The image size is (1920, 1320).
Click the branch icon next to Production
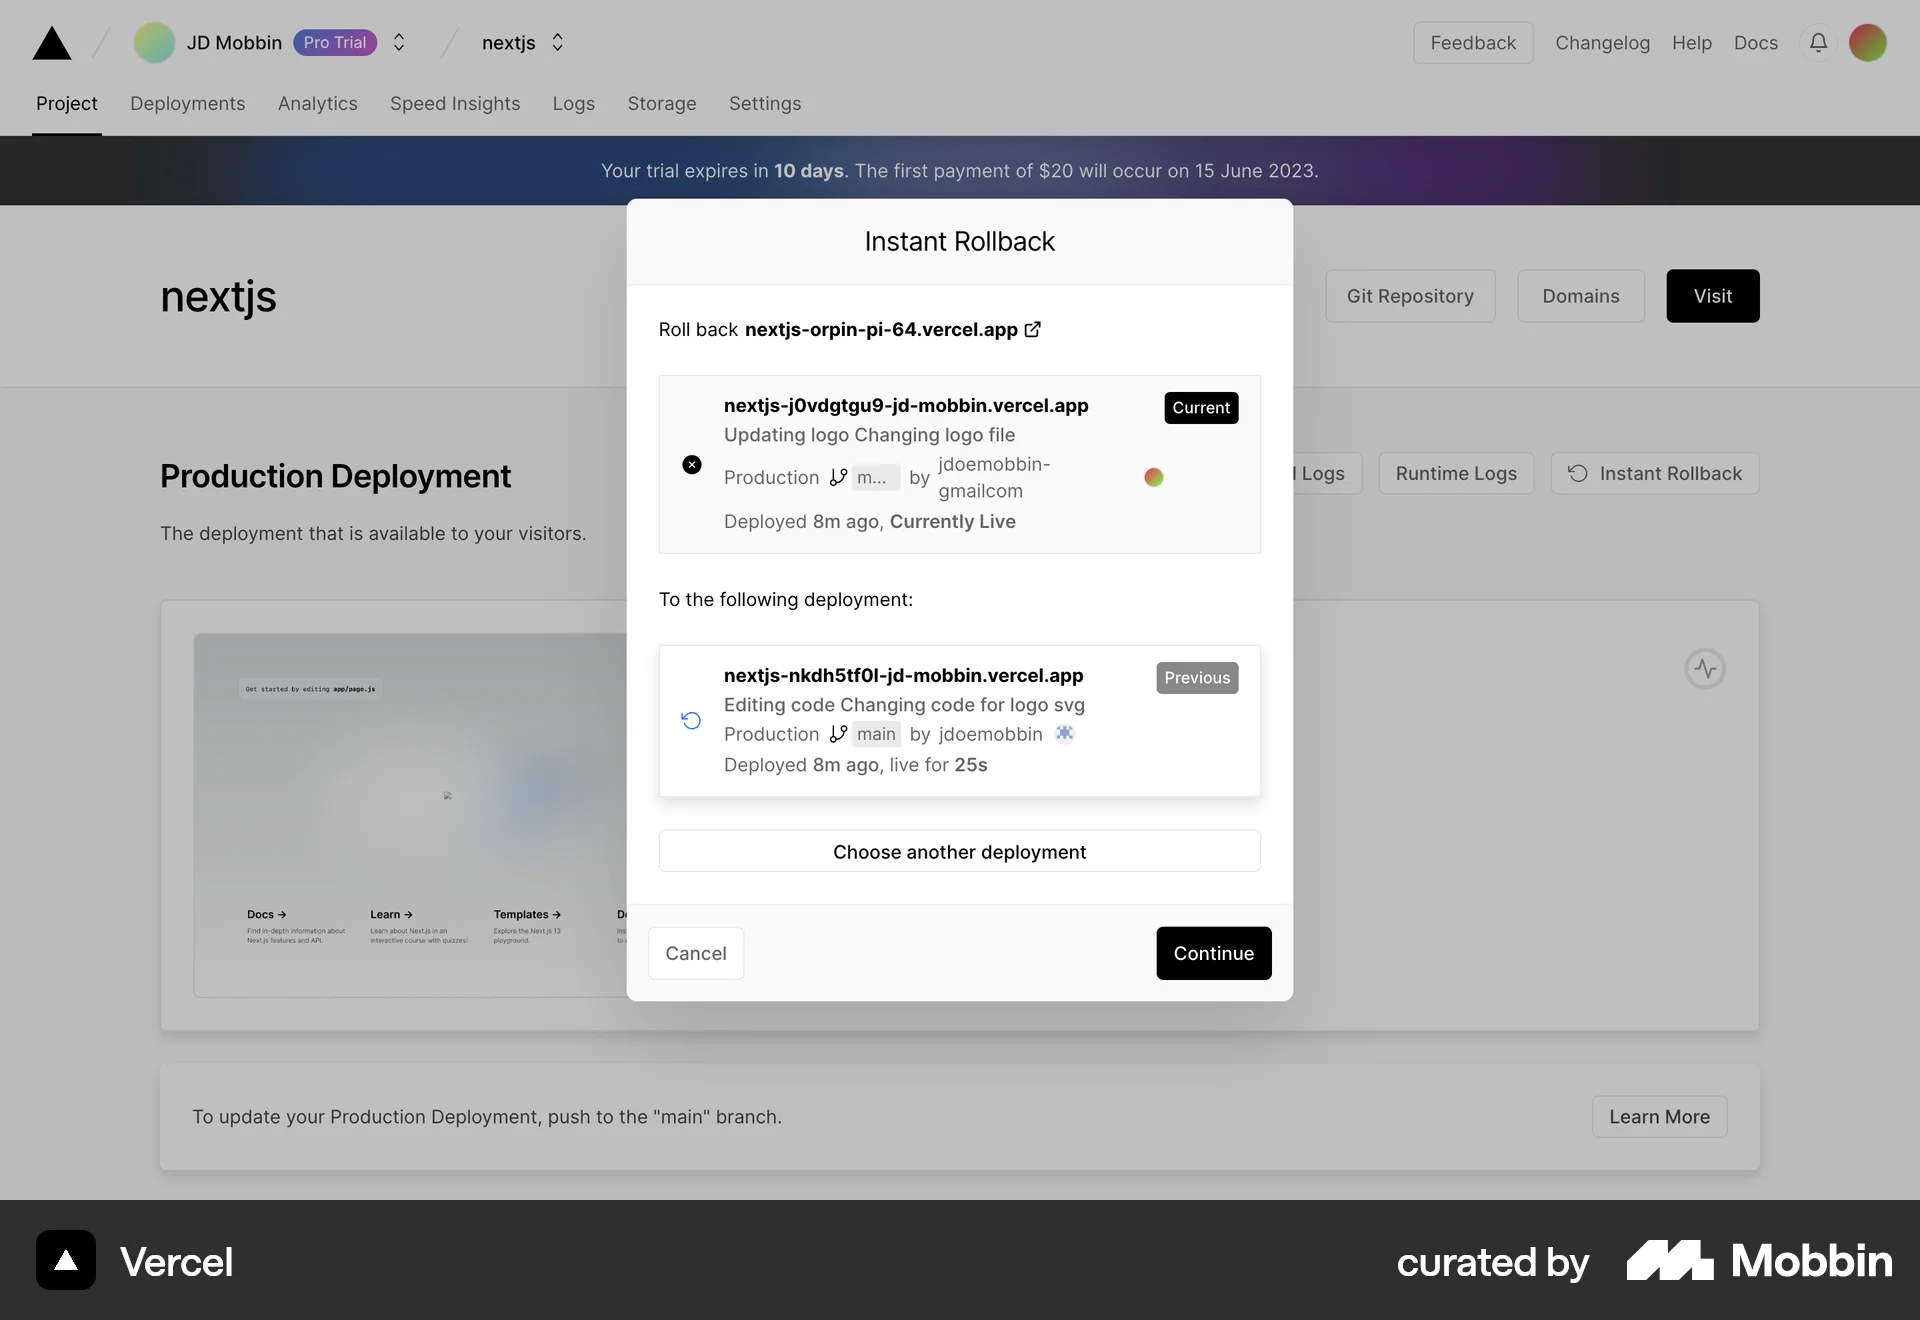[839, 478]
